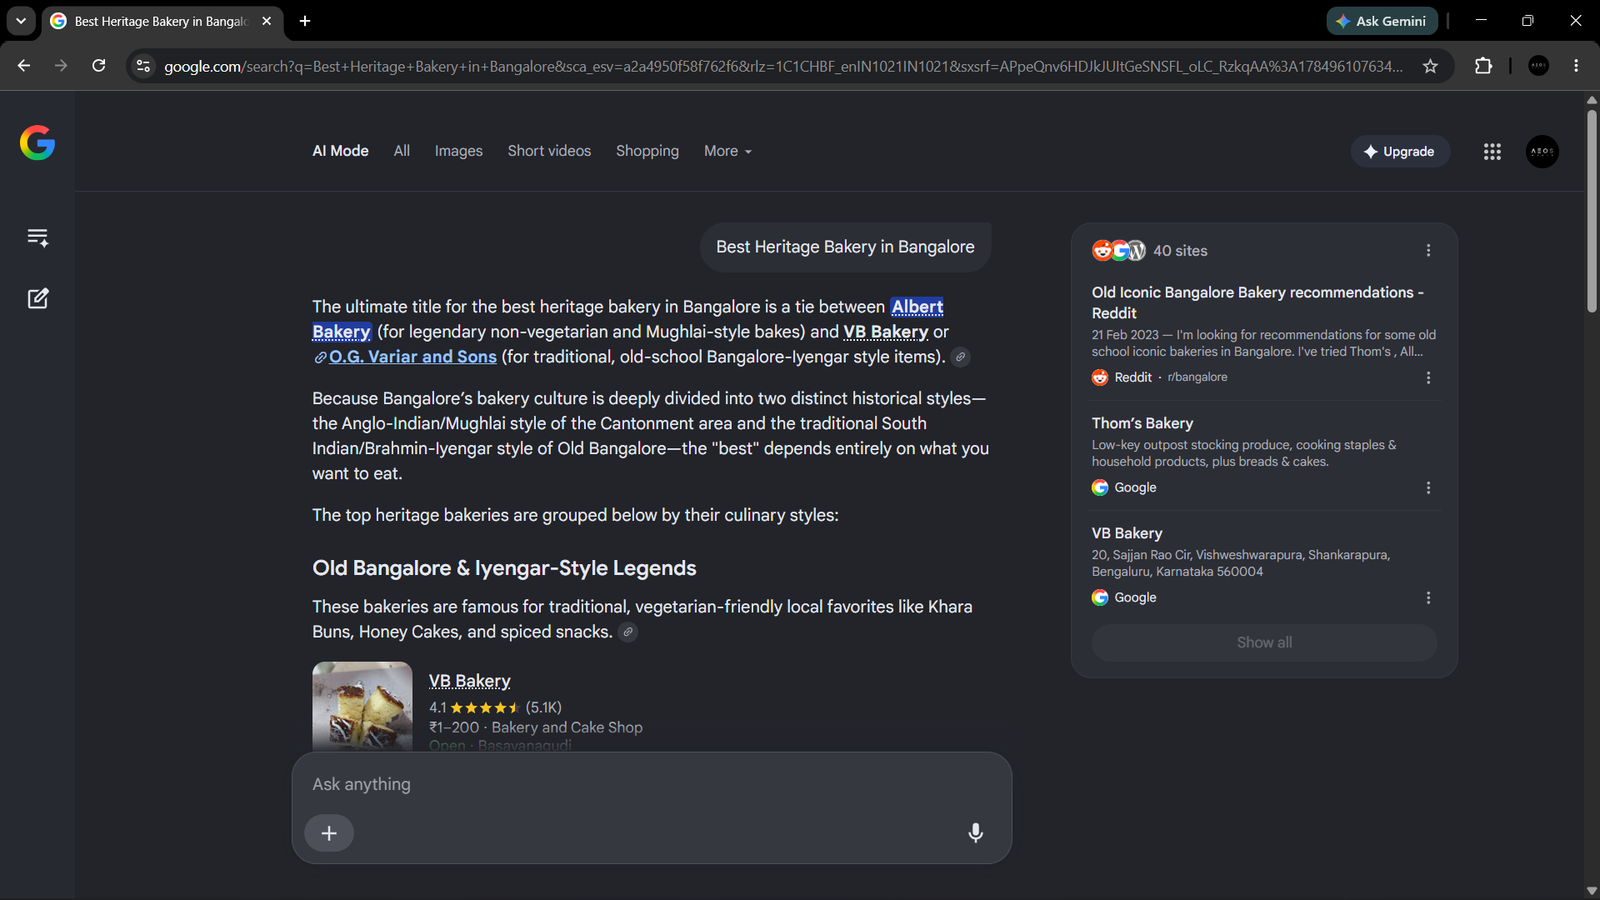The width and height of the screenshot is (1600, 900).
Task: Open the link icon after the first paragraph
Action: [x=960, y=357]
